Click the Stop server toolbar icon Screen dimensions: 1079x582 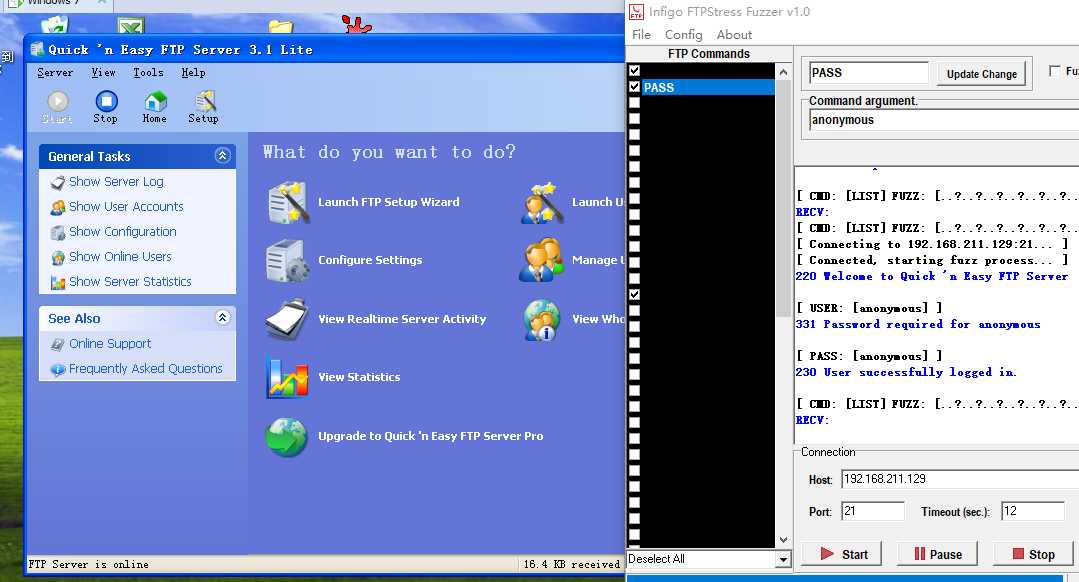(106, 102)
